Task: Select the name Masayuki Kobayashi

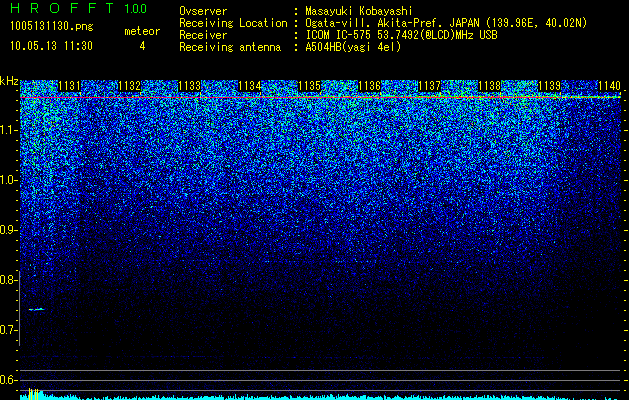Action: coord(359,11)
